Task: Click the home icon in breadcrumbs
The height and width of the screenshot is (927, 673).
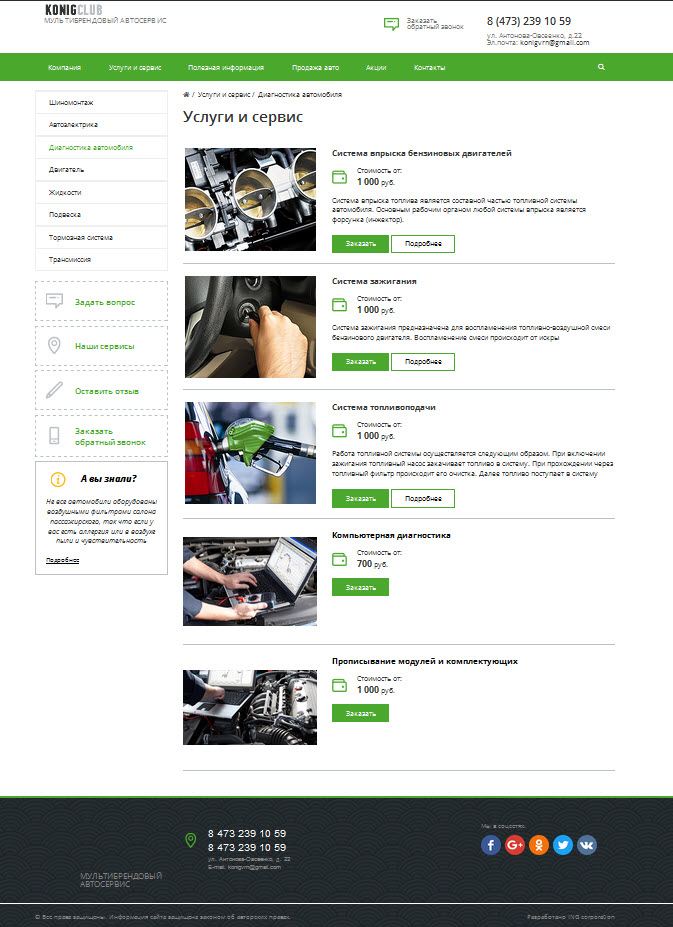Action: [186, 94]
